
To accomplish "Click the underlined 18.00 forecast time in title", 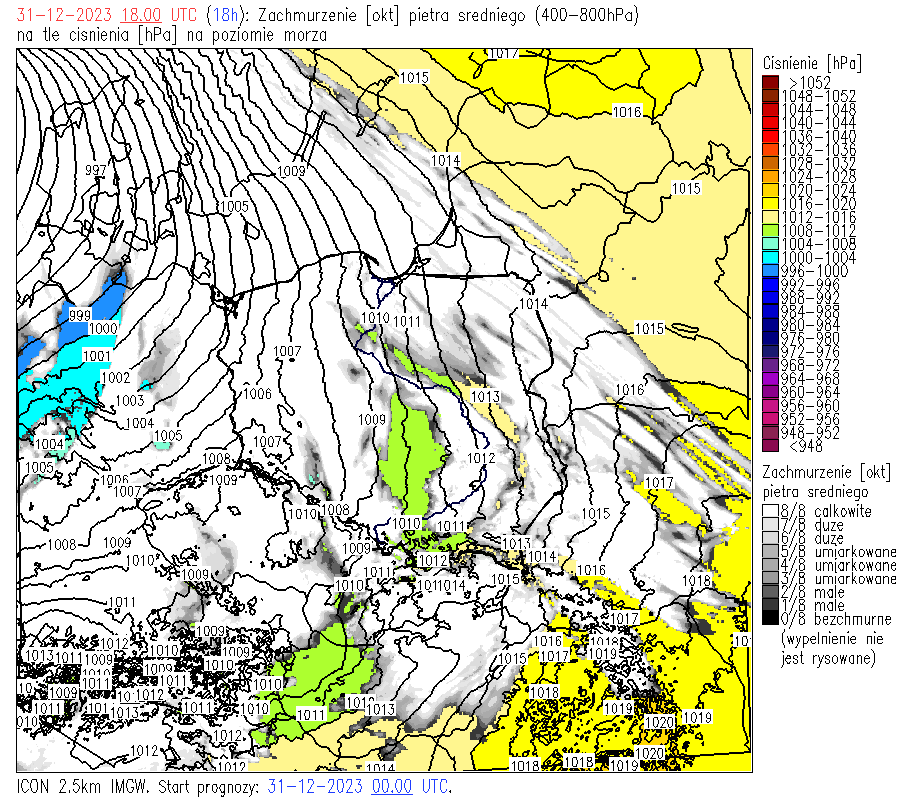I will (141, 14).
